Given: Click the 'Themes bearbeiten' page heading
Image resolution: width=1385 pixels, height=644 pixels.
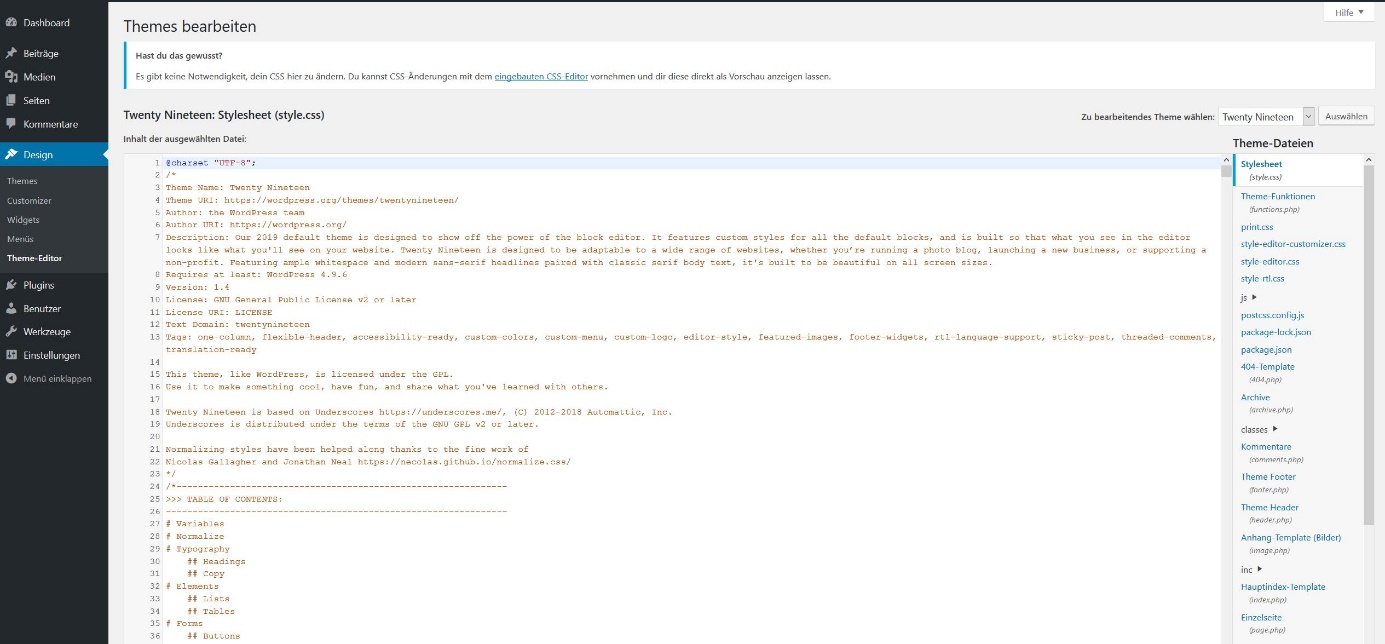Looking at the screenshot, I should point(189,27).
